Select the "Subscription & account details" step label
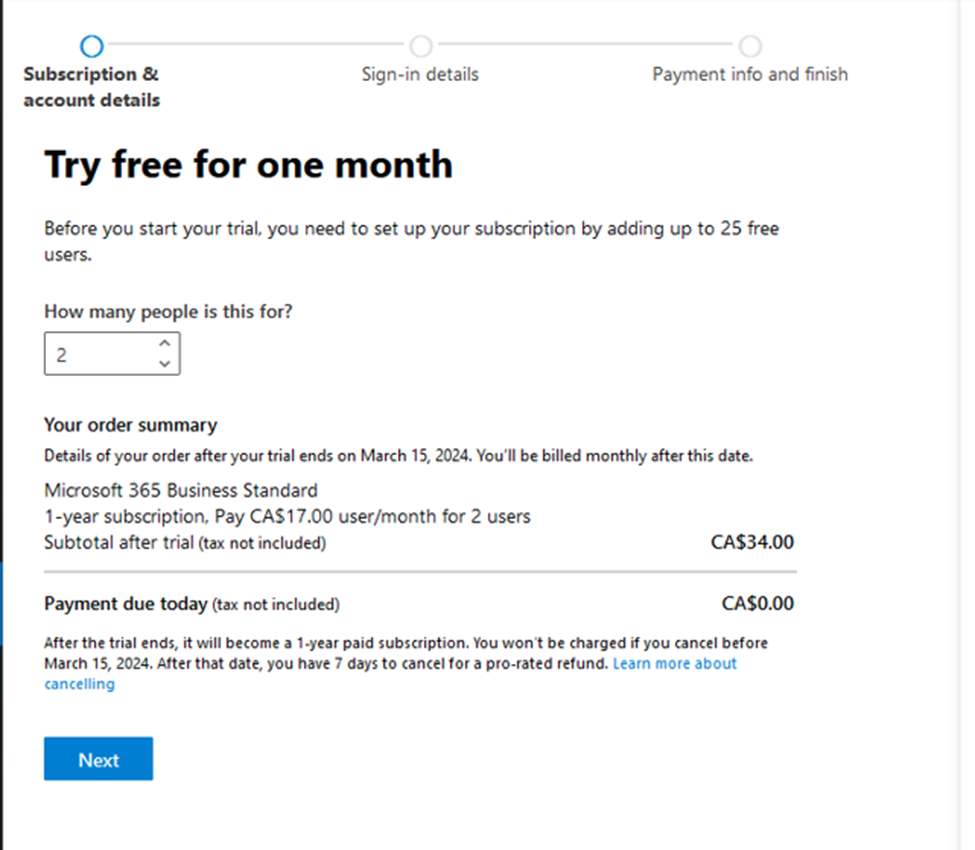This screenshot has height=850, width=975. (x=91, y=87)
